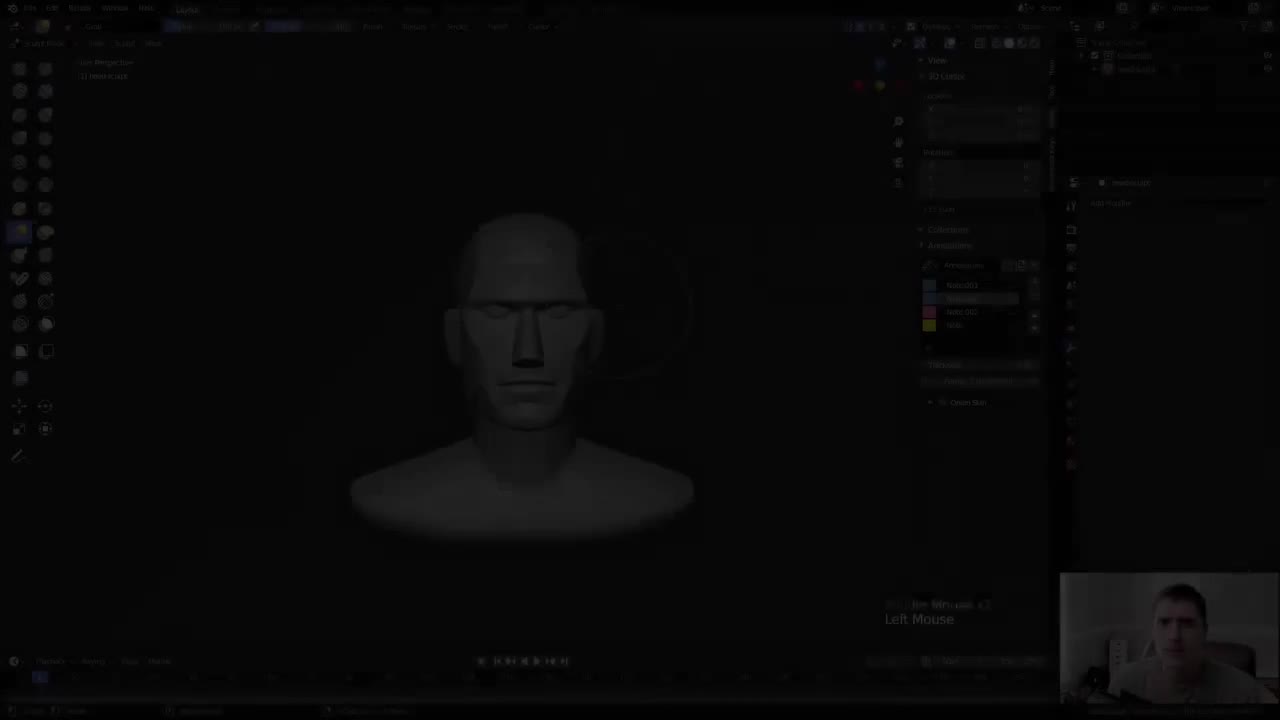Switch to the Layout workspace tab
Screen dimensions: 1280x720
click(187, 8)
